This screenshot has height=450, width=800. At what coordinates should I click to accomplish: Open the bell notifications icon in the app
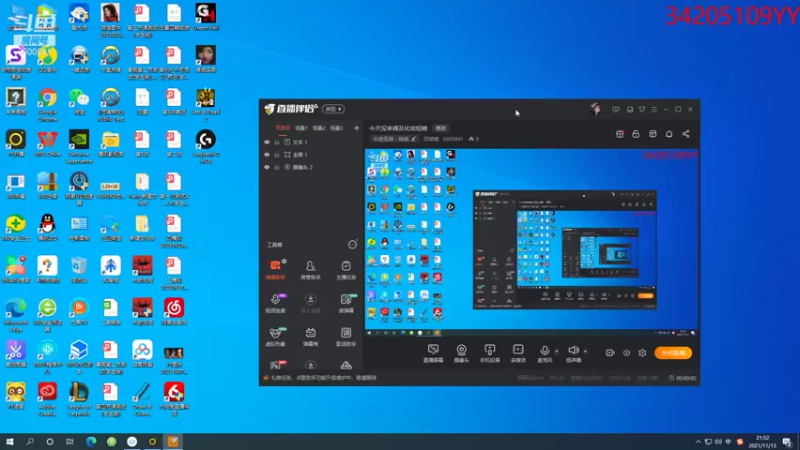pos(669,134)
